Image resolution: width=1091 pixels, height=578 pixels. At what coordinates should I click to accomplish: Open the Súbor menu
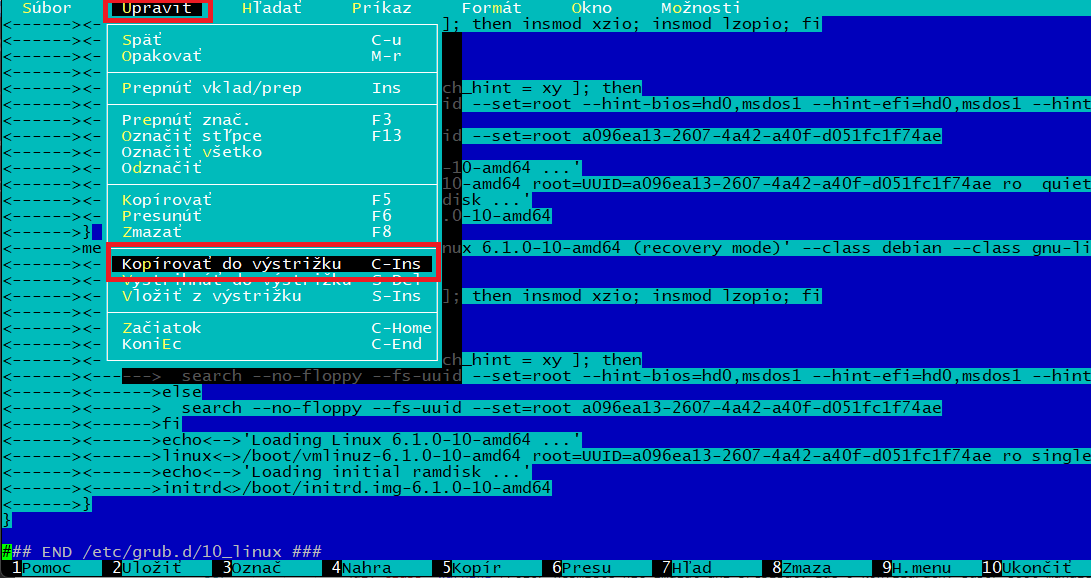[x=46, y=8]
